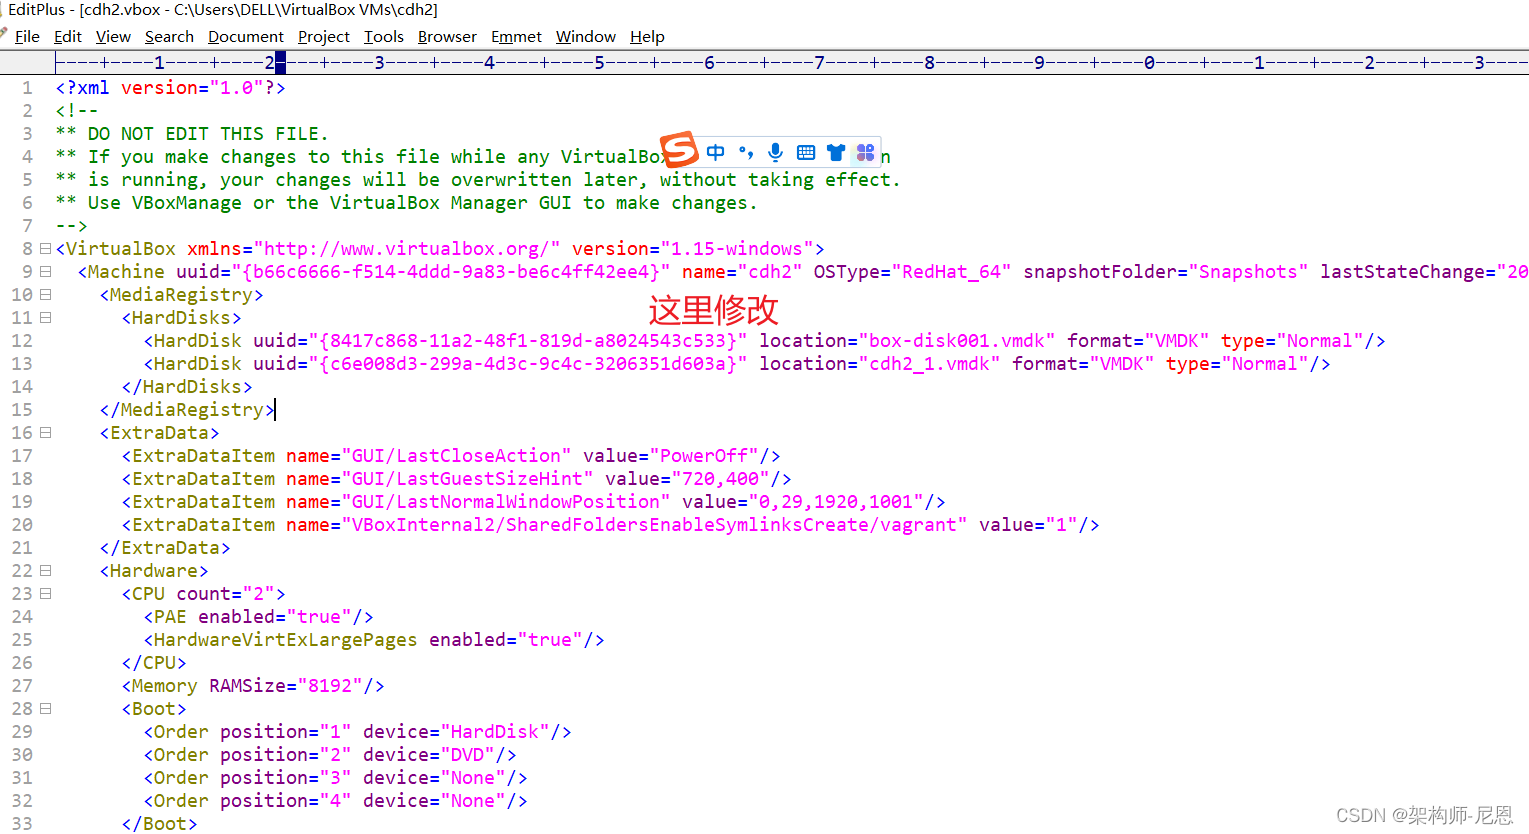Image resolution: width=1529 pixels, height=834 pixels.
Task: Click line number 13 in the gutter
Action: coord(22,364)
